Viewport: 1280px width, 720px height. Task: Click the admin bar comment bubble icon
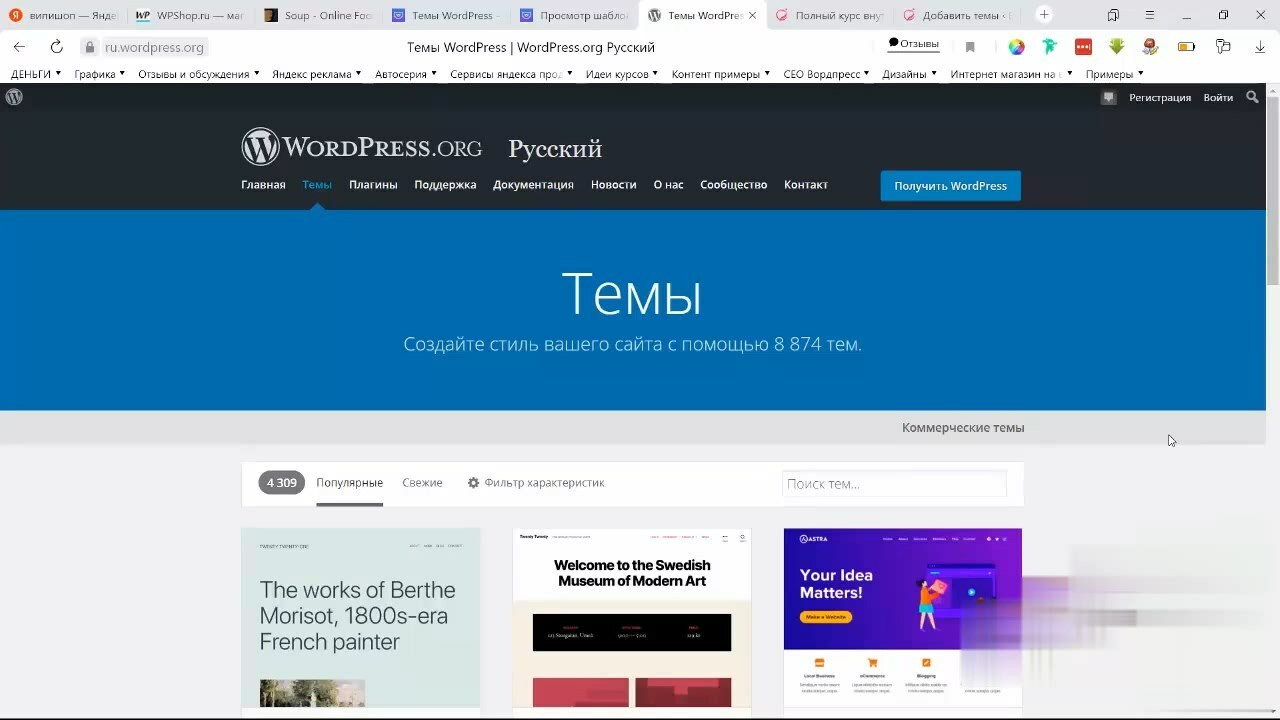point(1108,97)
